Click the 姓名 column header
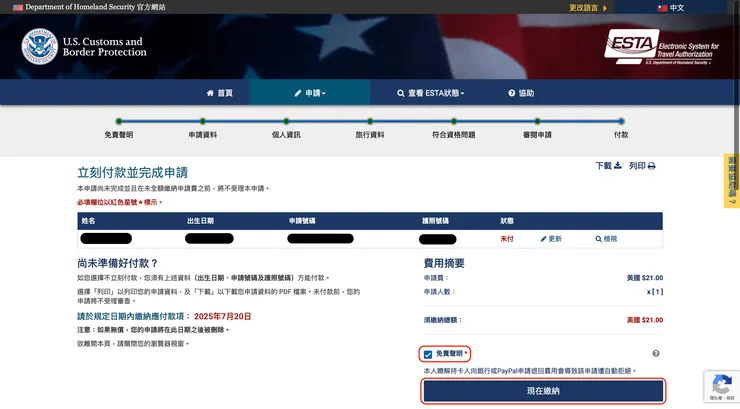The image size is (740, 409). 88,221
